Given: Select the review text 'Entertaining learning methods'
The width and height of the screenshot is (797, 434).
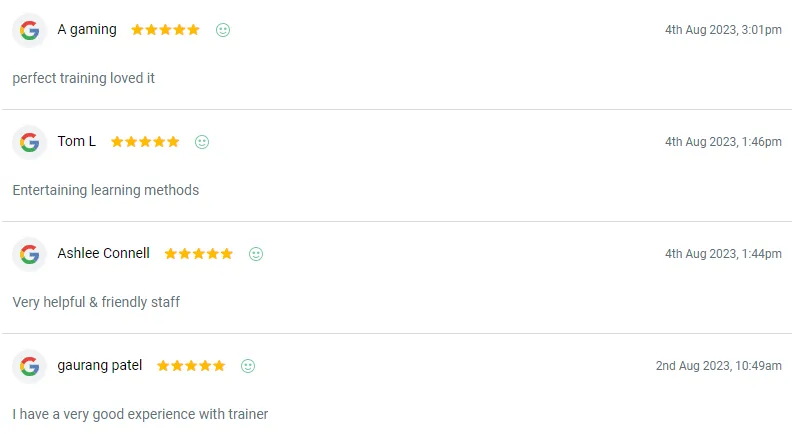Looking at the screenshot, I should coord(106,190).
